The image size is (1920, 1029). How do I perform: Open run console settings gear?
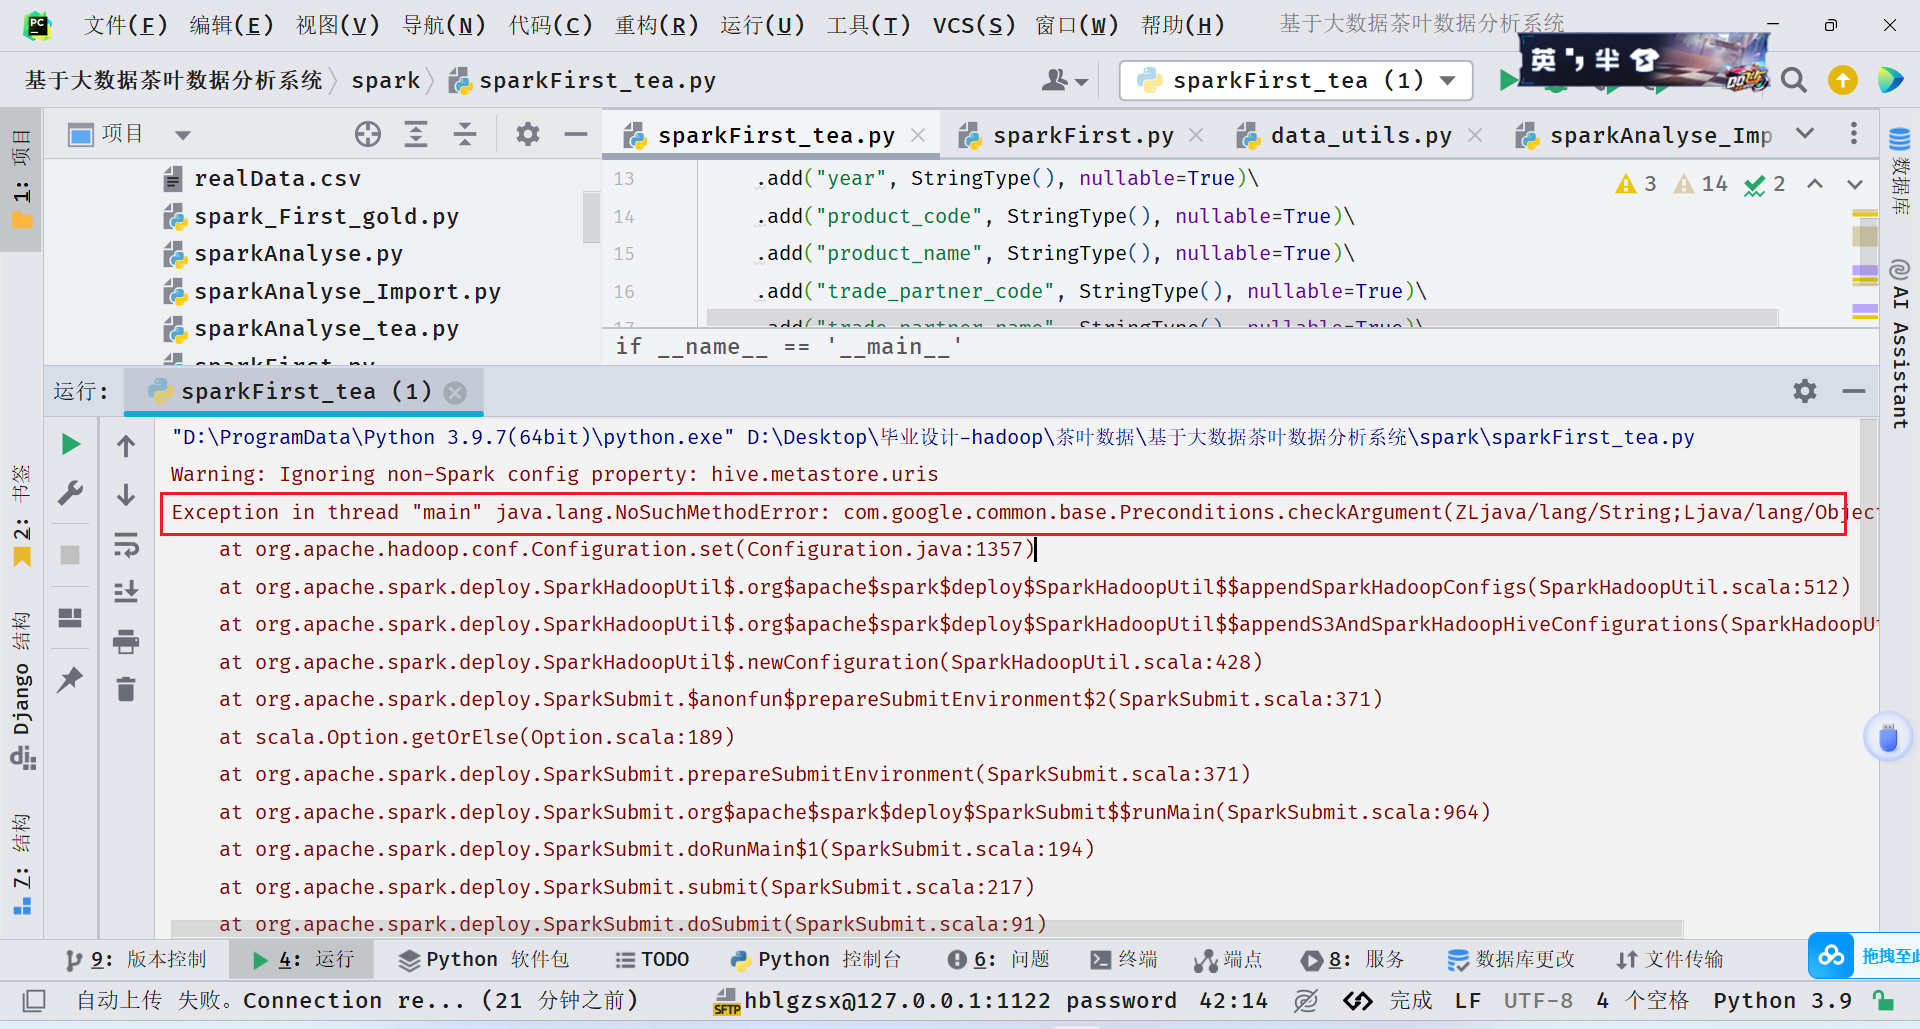click(x=1805, y=391)
